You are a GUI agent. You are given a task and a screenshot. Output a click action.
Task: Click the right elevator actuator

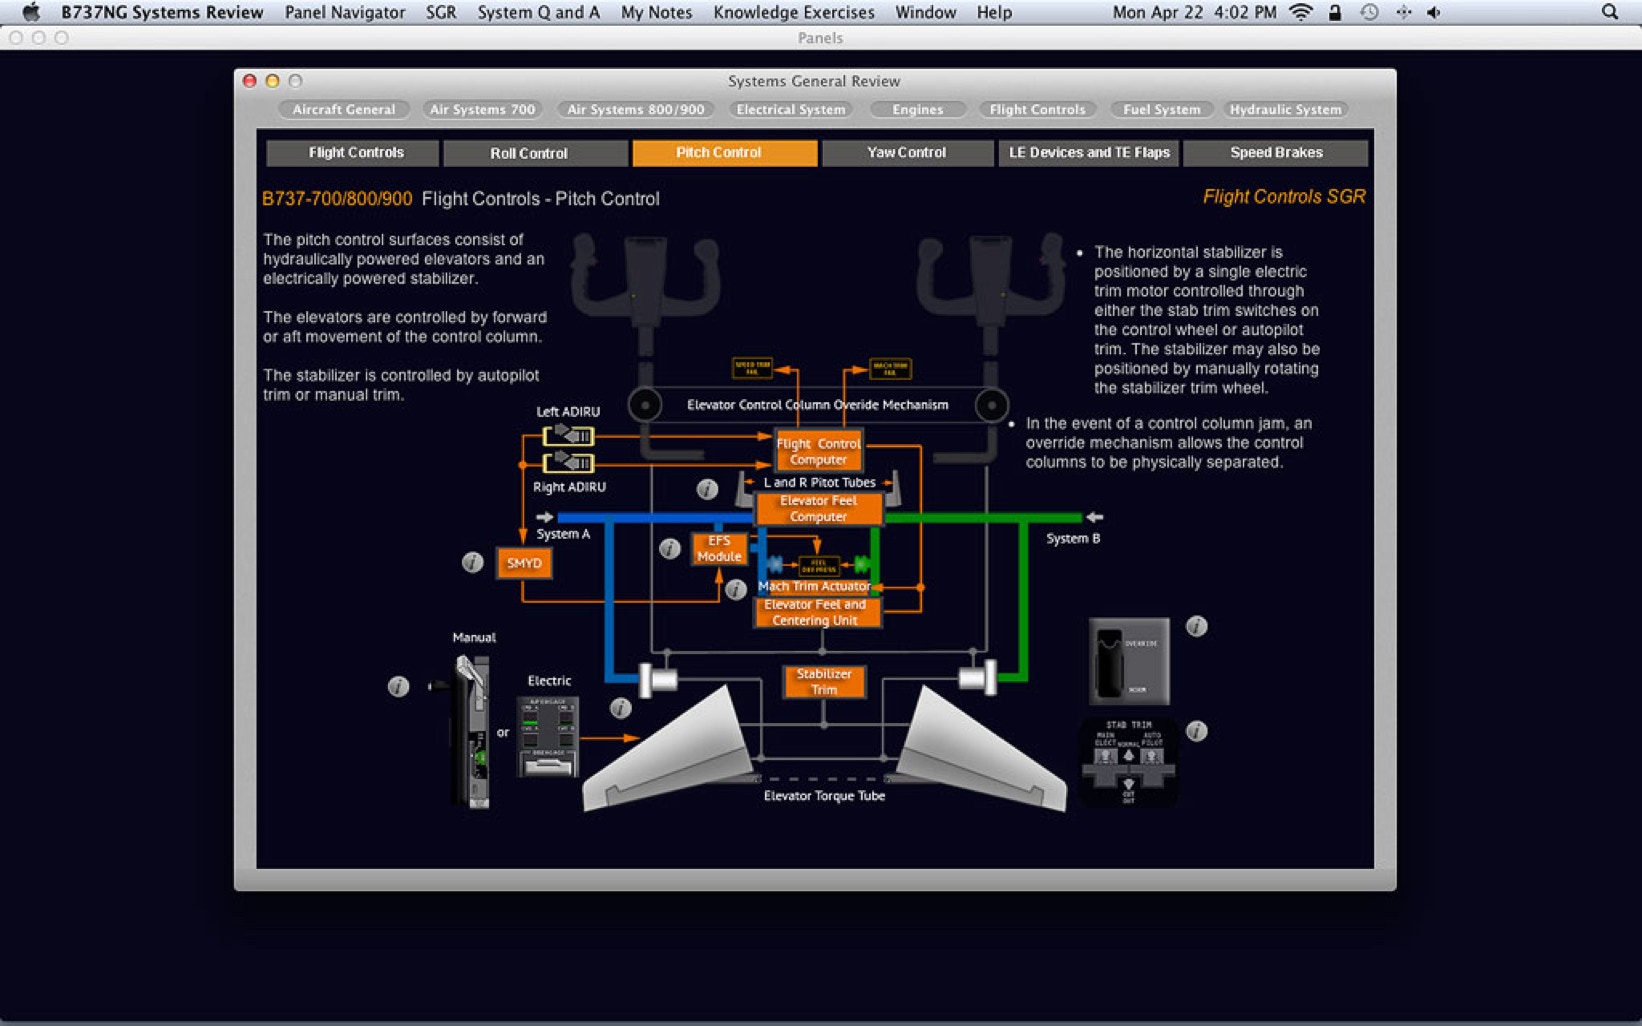pos(977,678)
